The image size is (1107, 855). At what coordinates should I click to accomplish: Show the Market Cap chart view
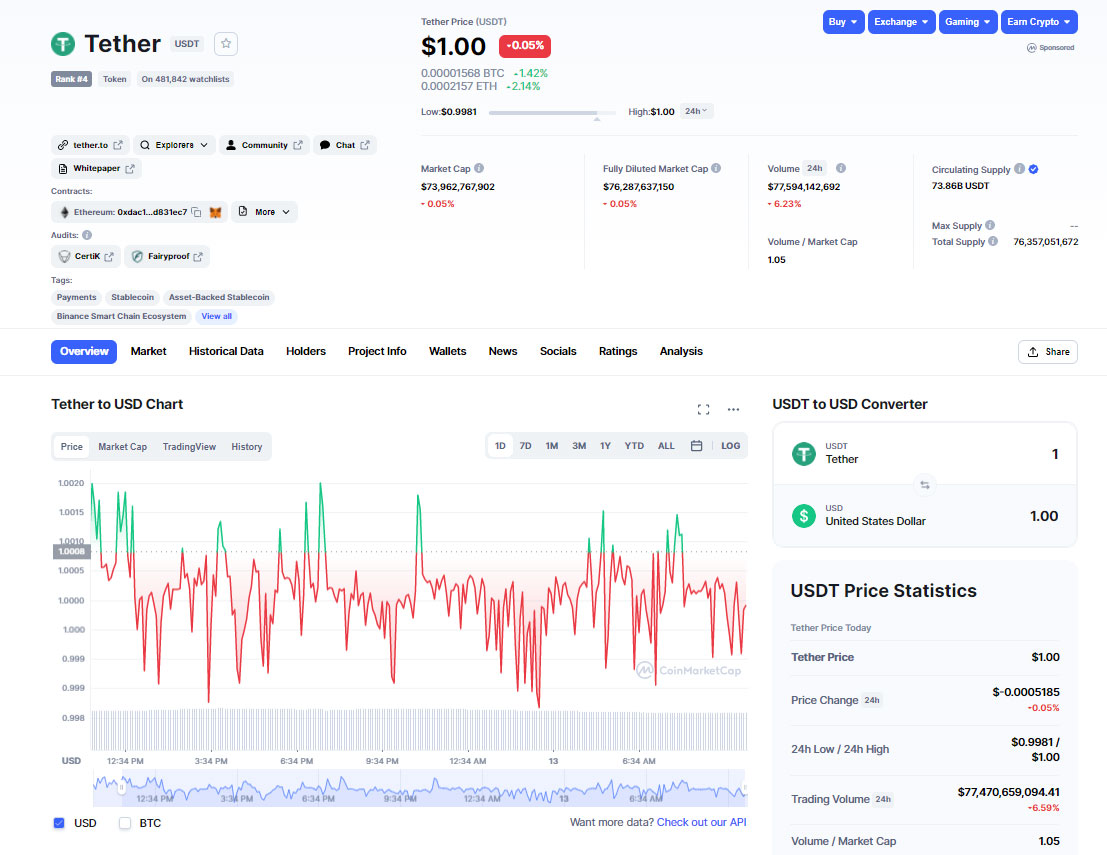tap(122, 447)
